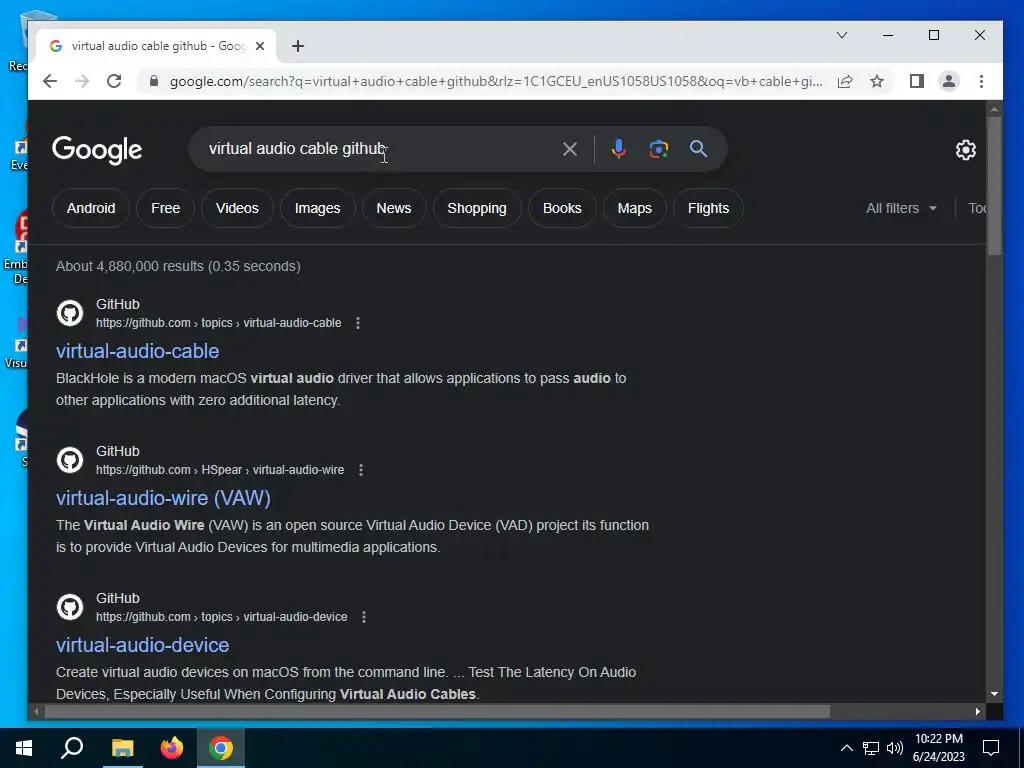
Task: Start voice search with the microphone
Action: tap(618, 149)
